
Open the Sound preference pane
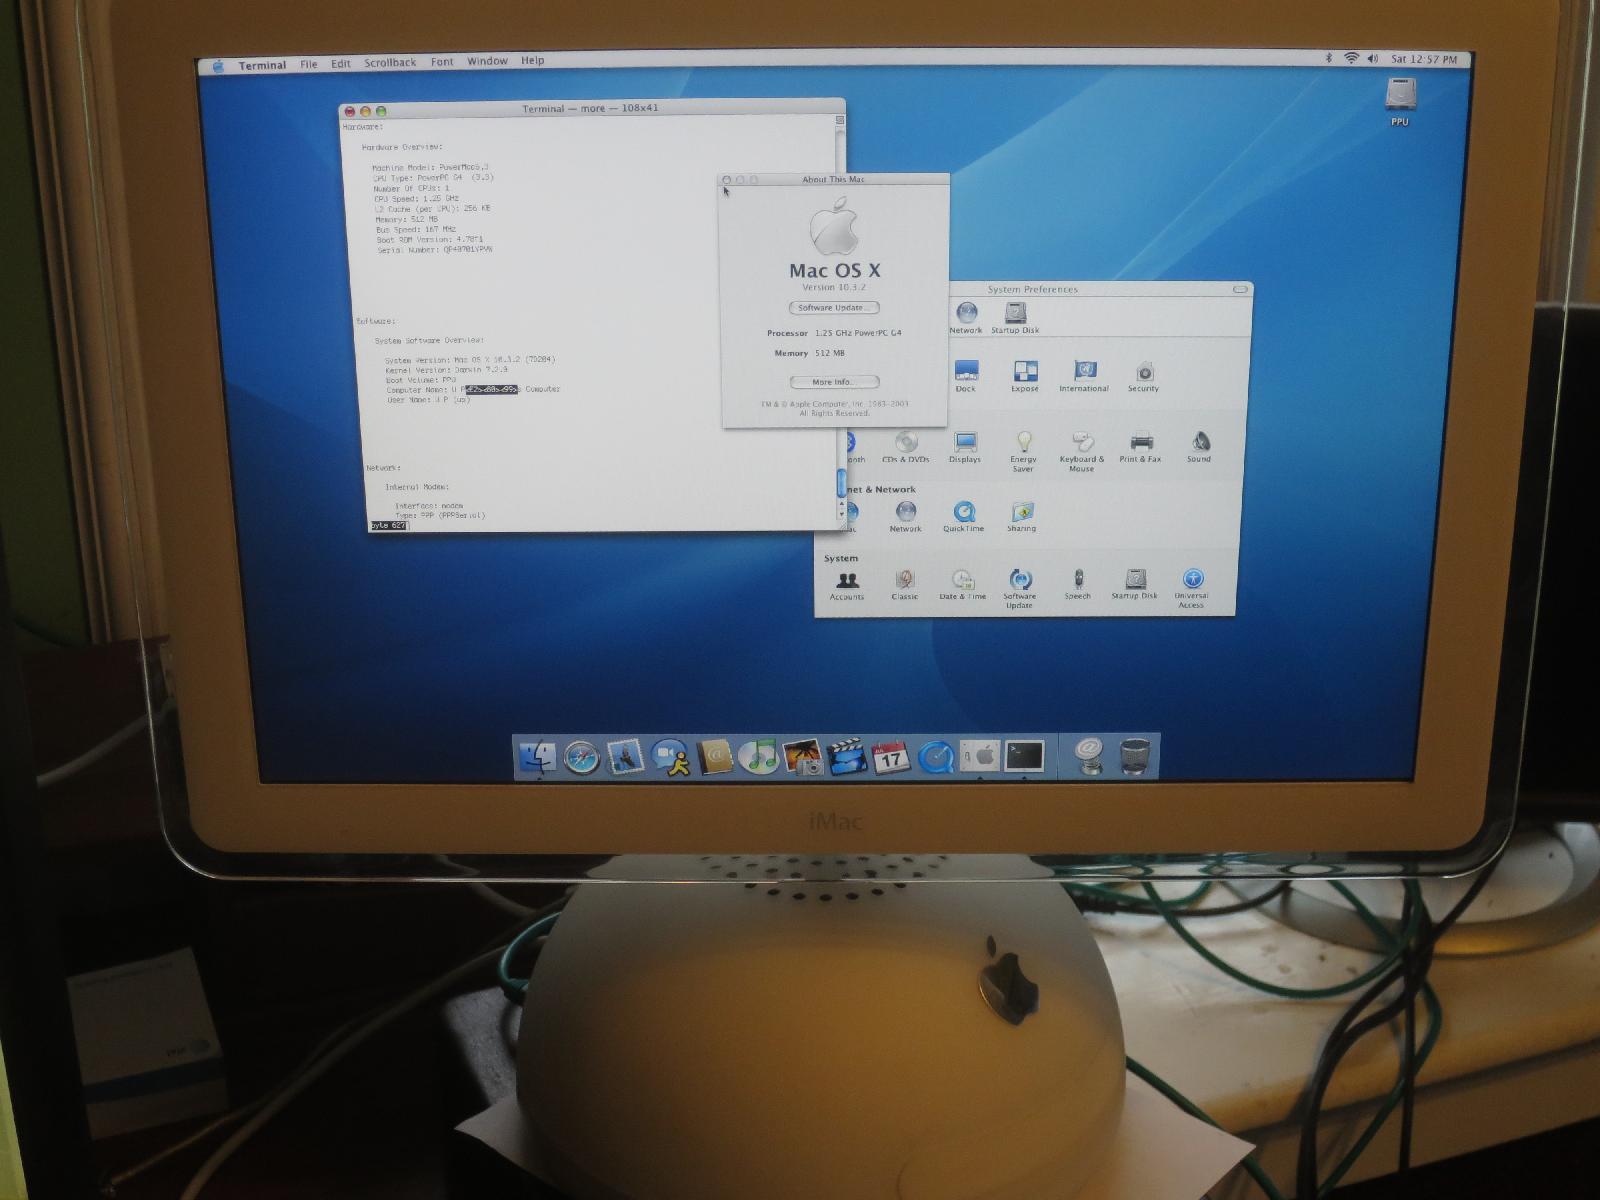pyautogui.click(x=1199, y=447)
